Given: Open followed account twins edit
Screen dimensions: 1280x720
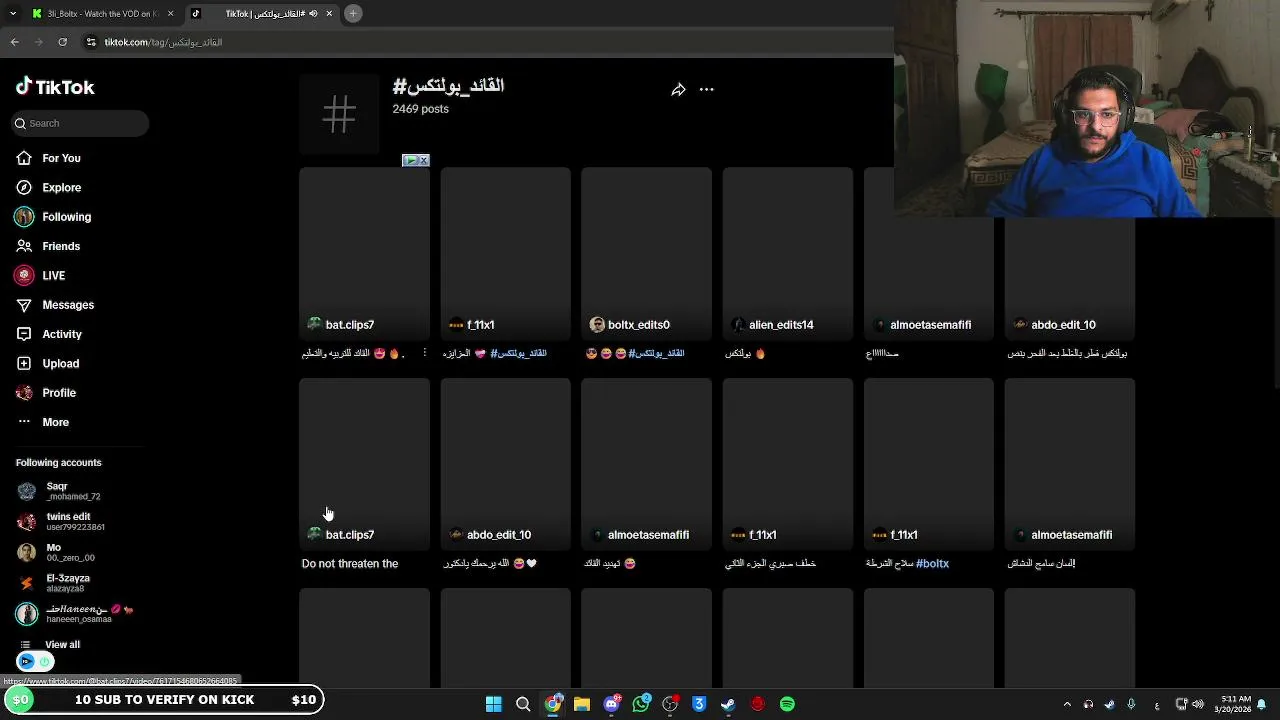Looking at the screenshot, I should point(62,522).
